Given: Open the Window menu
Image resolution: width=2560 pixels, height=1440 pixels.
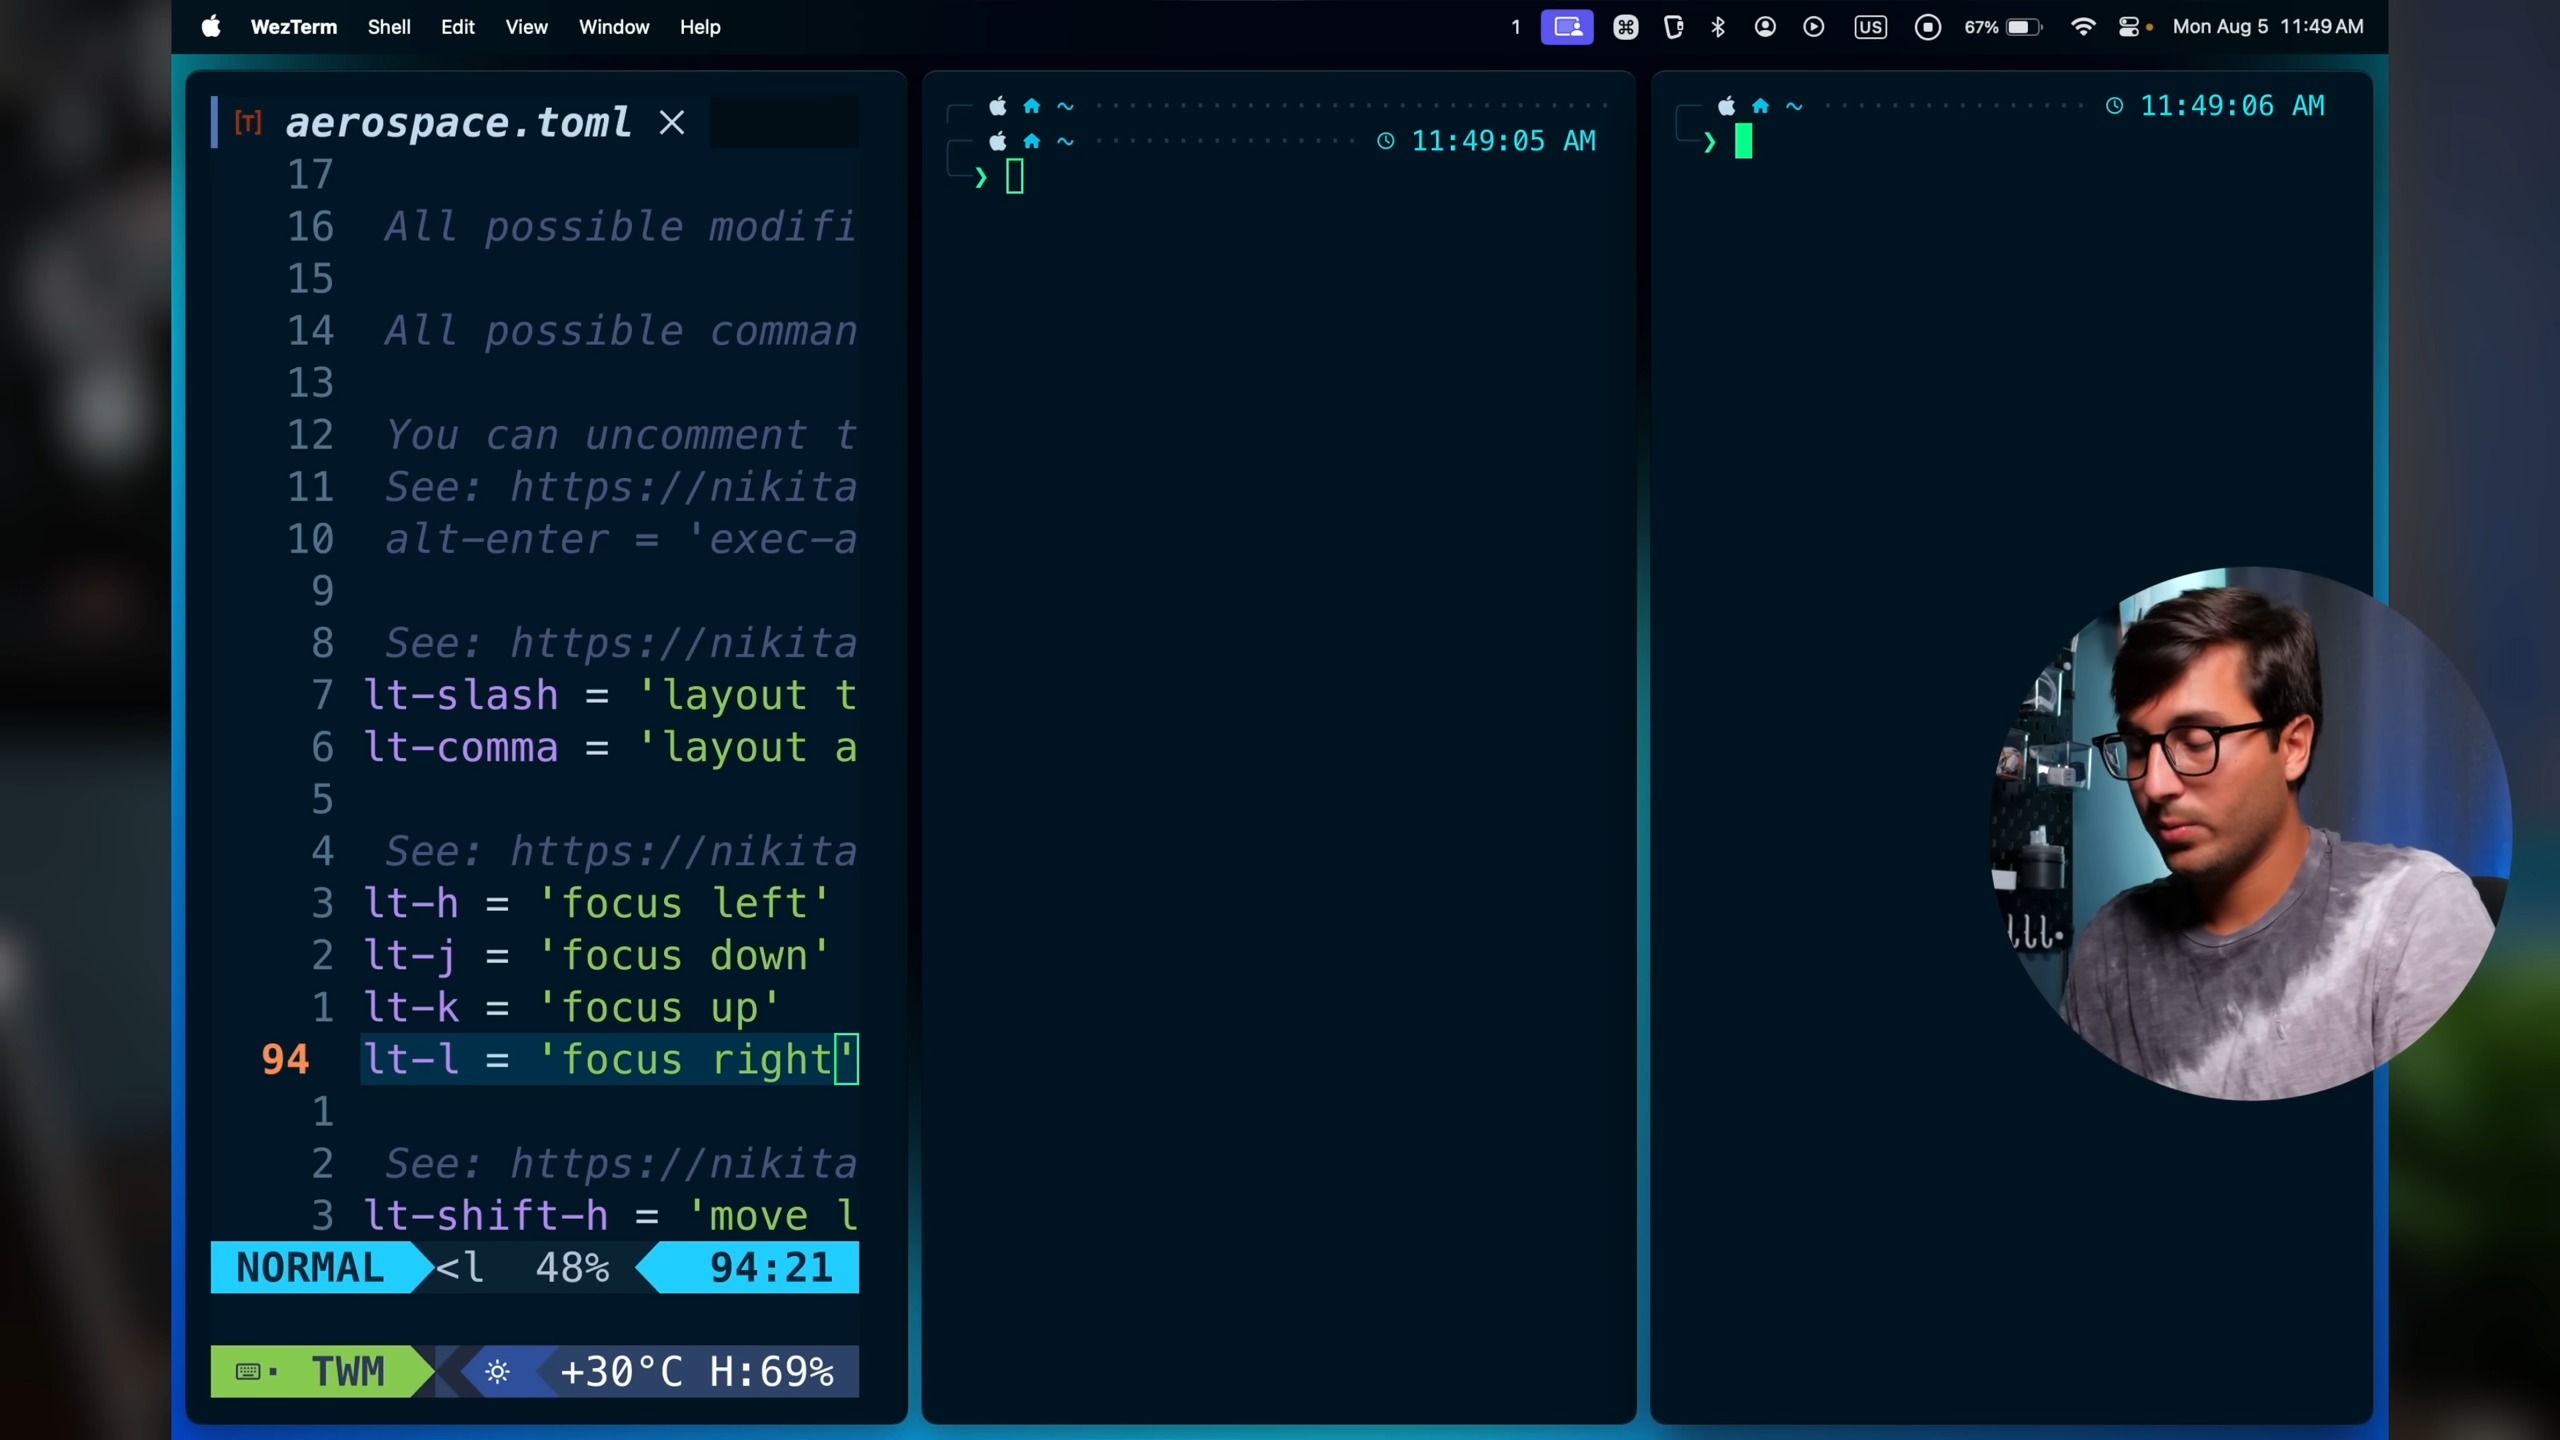Looking at the screenshot, I should pyautogui.click(x=613, y=27).
